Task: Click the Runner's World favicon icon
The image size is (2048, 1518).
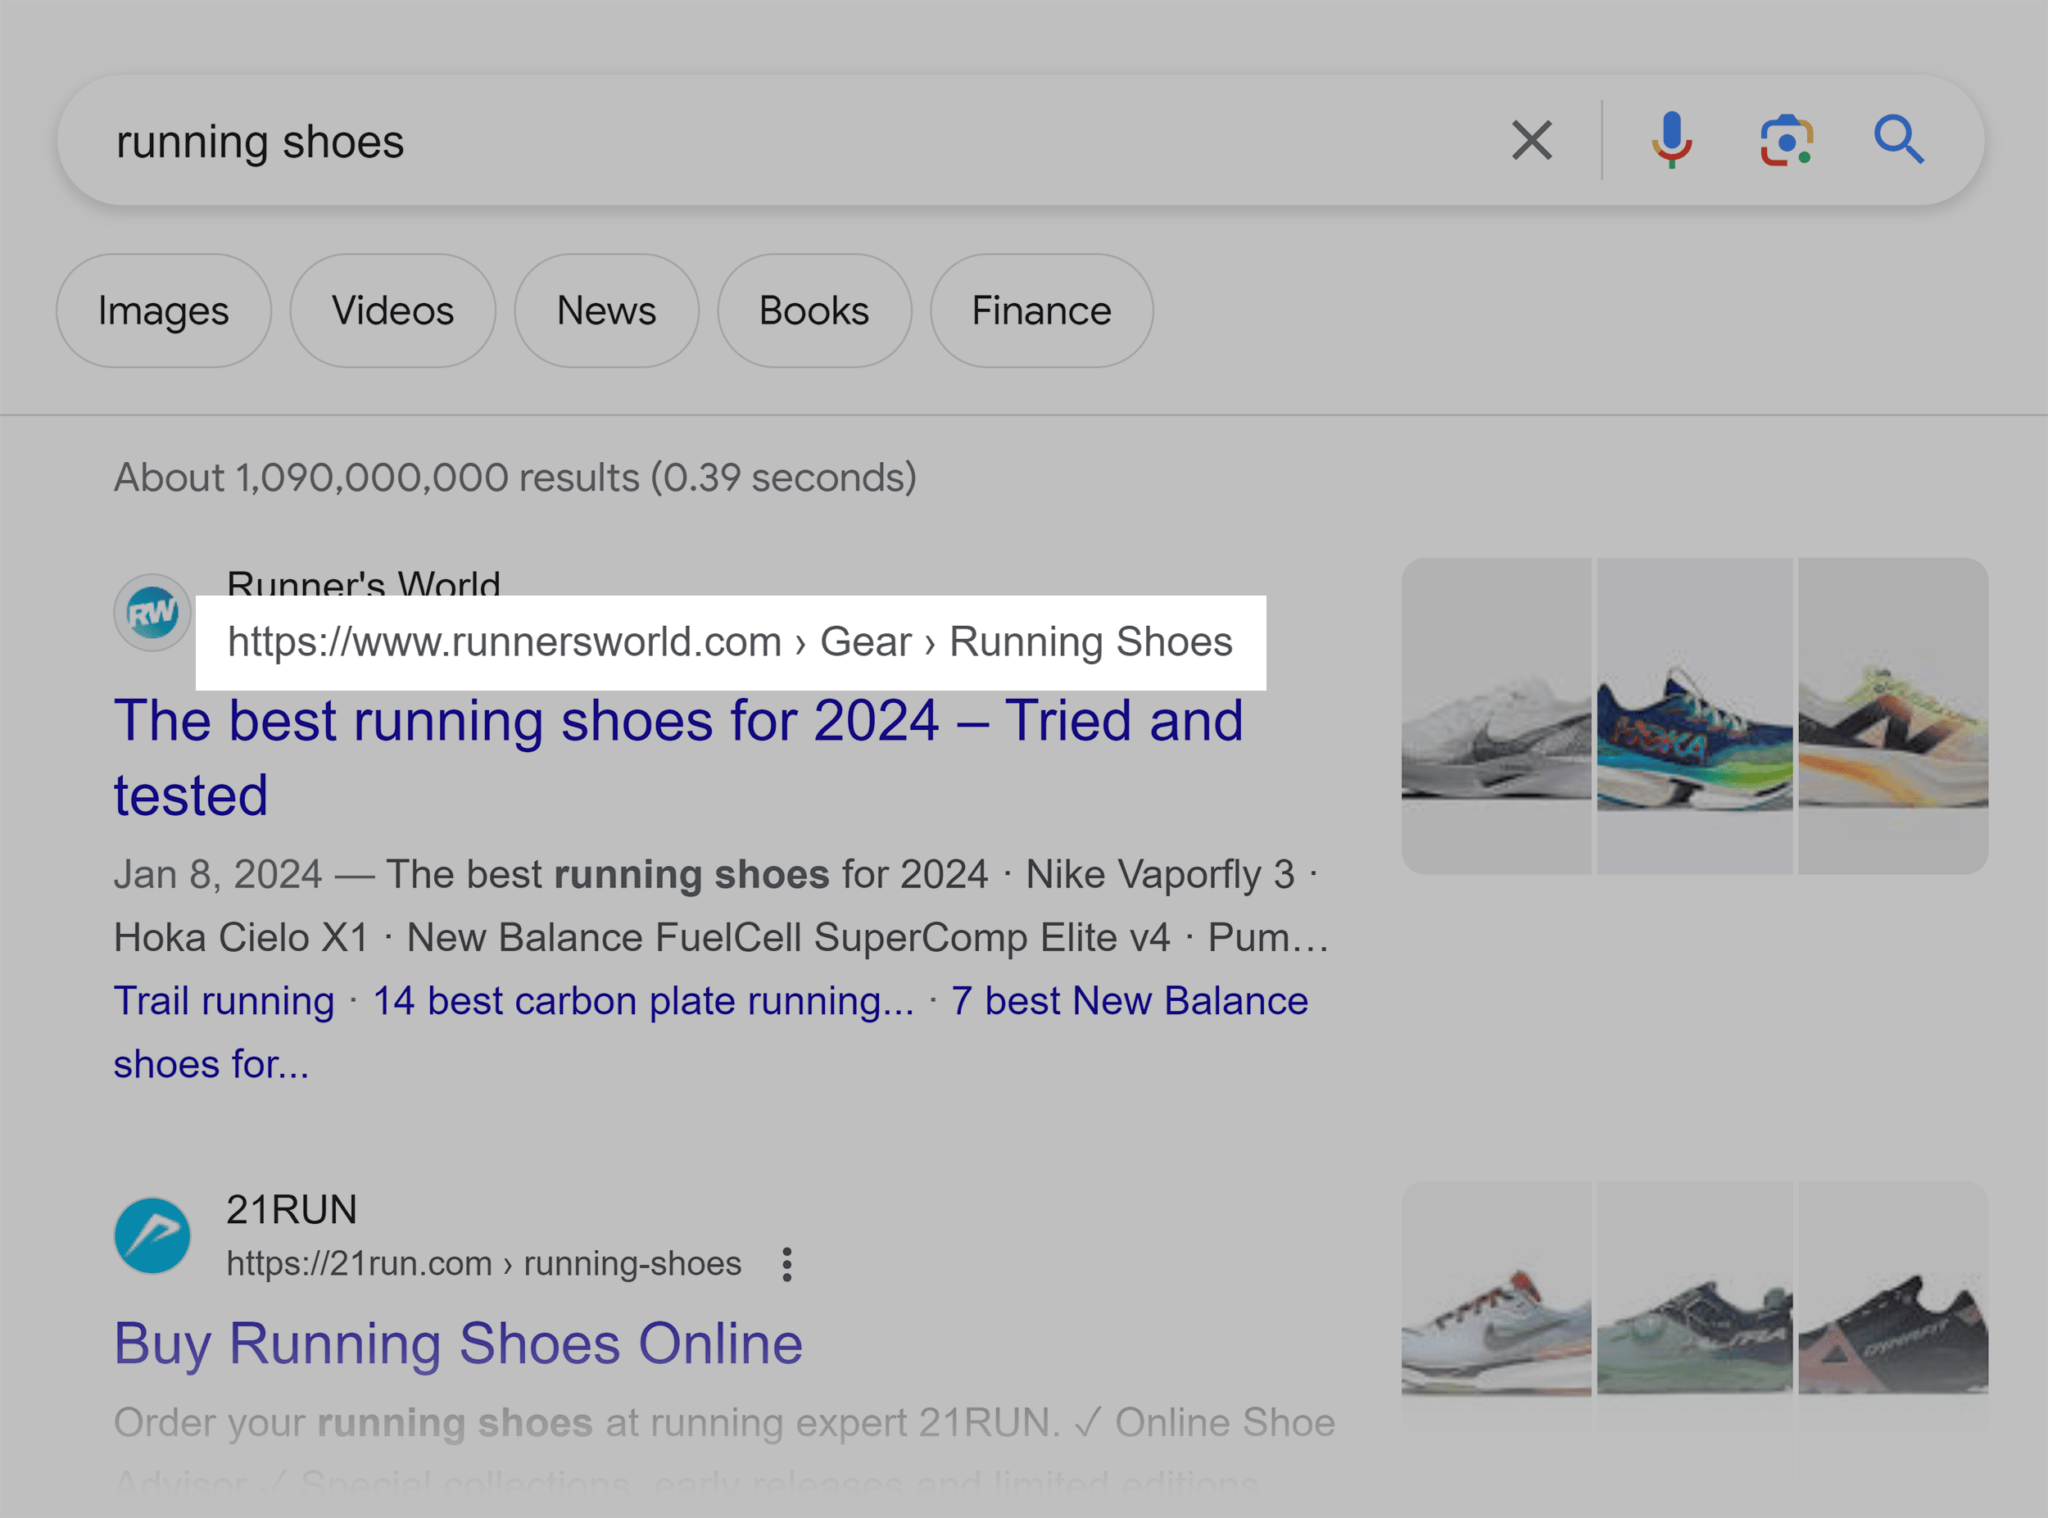Action: 153,612
